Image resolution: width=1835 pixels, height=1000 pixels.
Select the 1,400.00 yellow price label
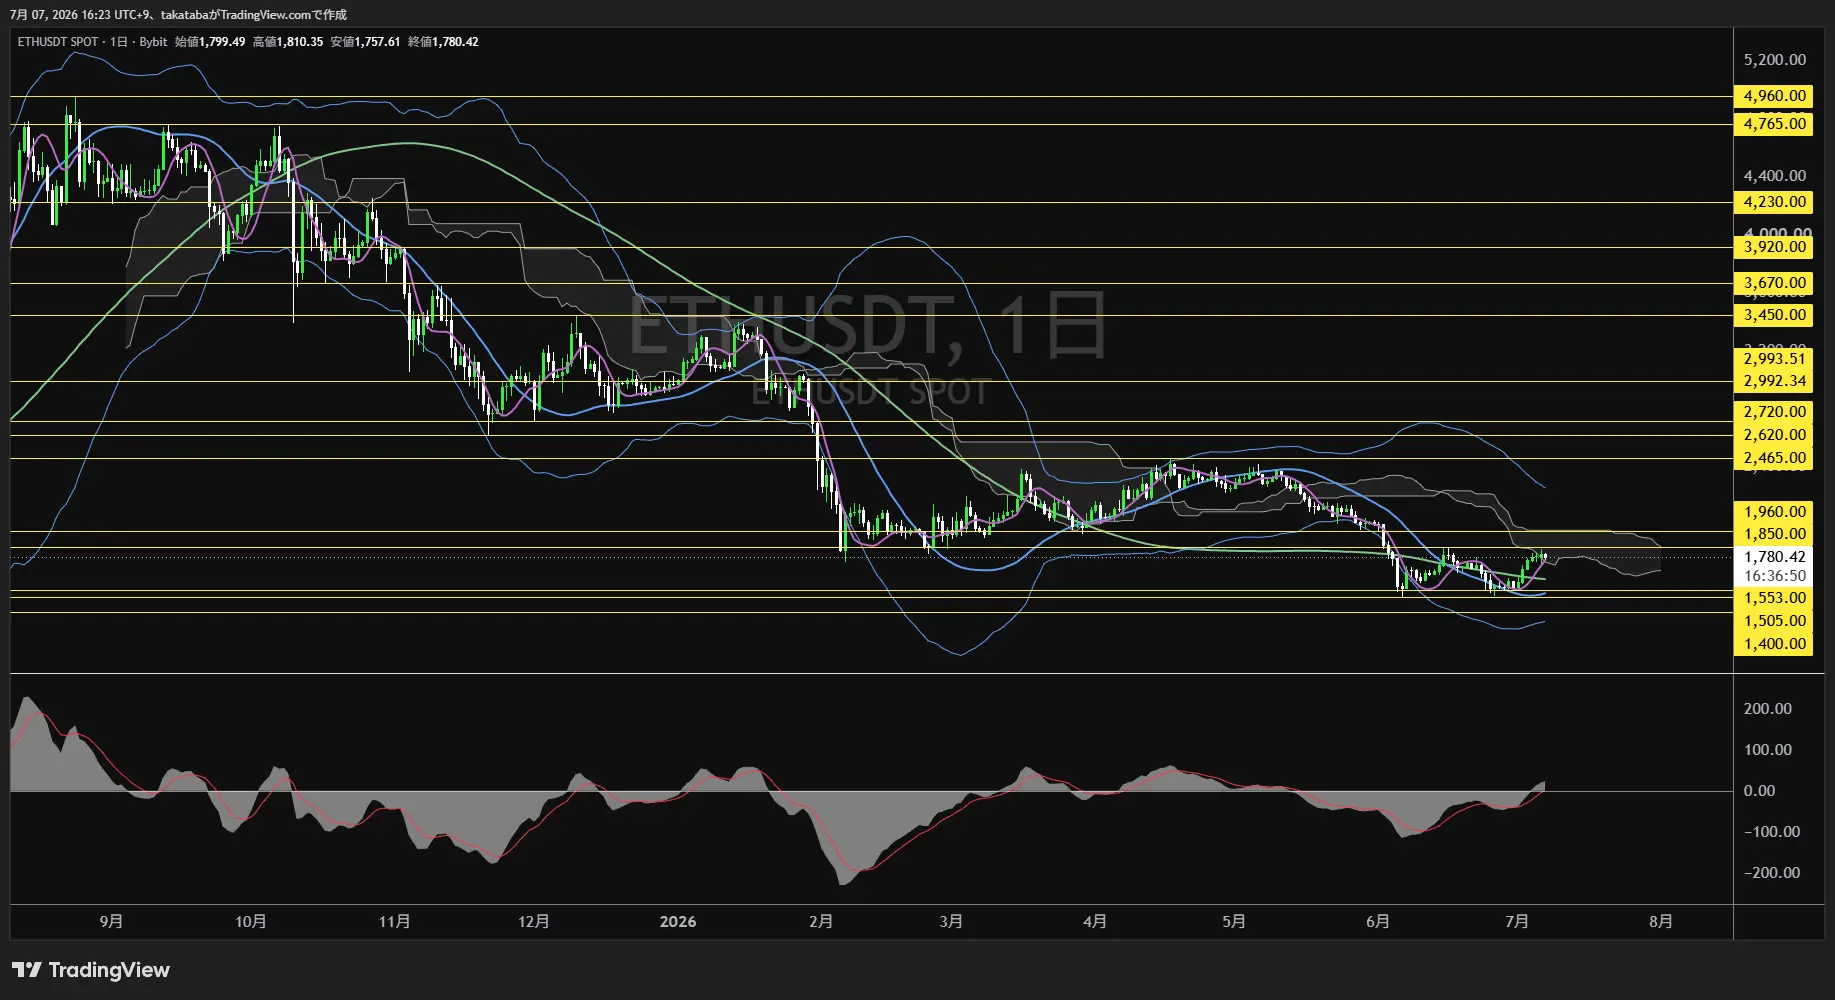tap(1774, 644)
